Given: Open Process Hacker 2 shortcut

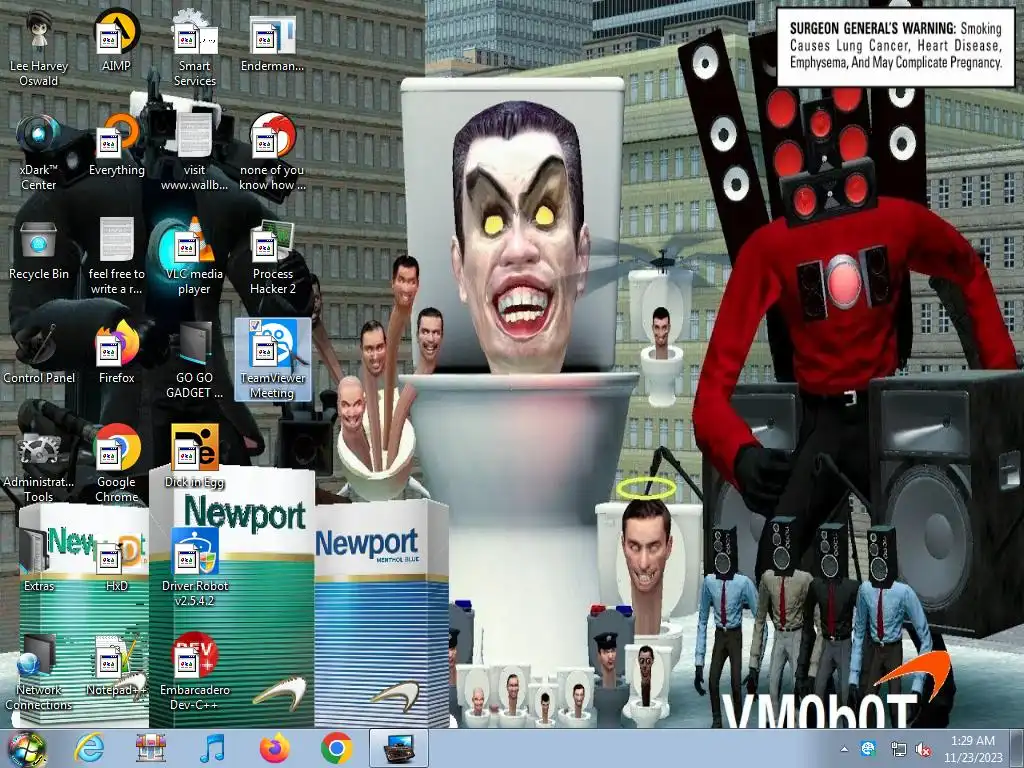Looking at the screenshot, I should click(x=272, y=257).
